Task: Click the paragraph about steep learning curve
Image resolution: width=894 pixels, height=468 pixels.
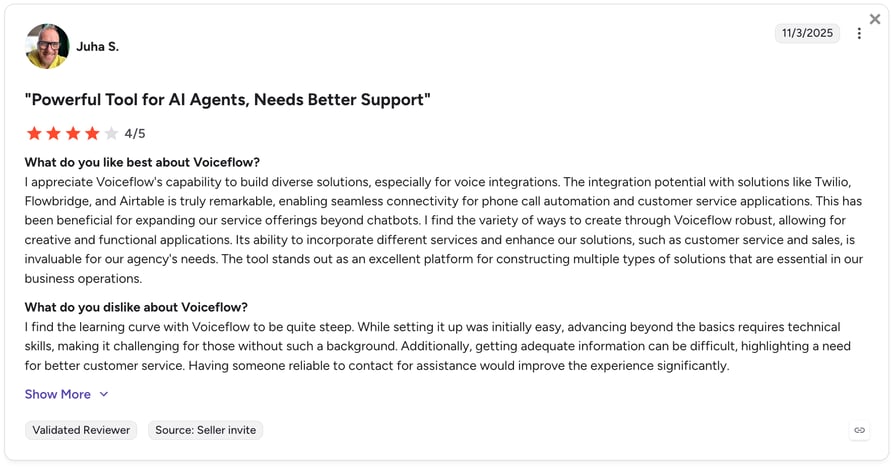Action: click(437, 346)
